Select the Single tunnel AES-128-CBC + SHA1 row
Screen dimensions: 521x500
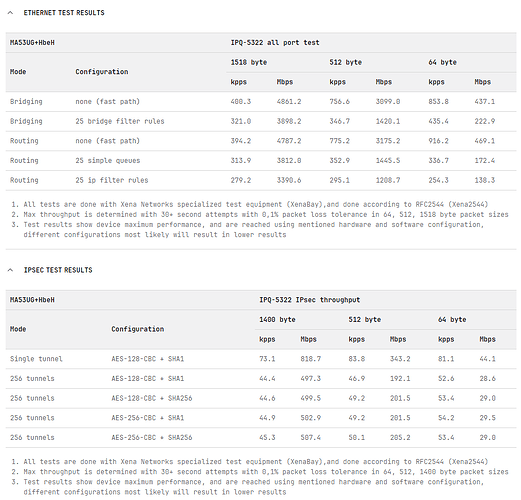[x=261, y=359]
